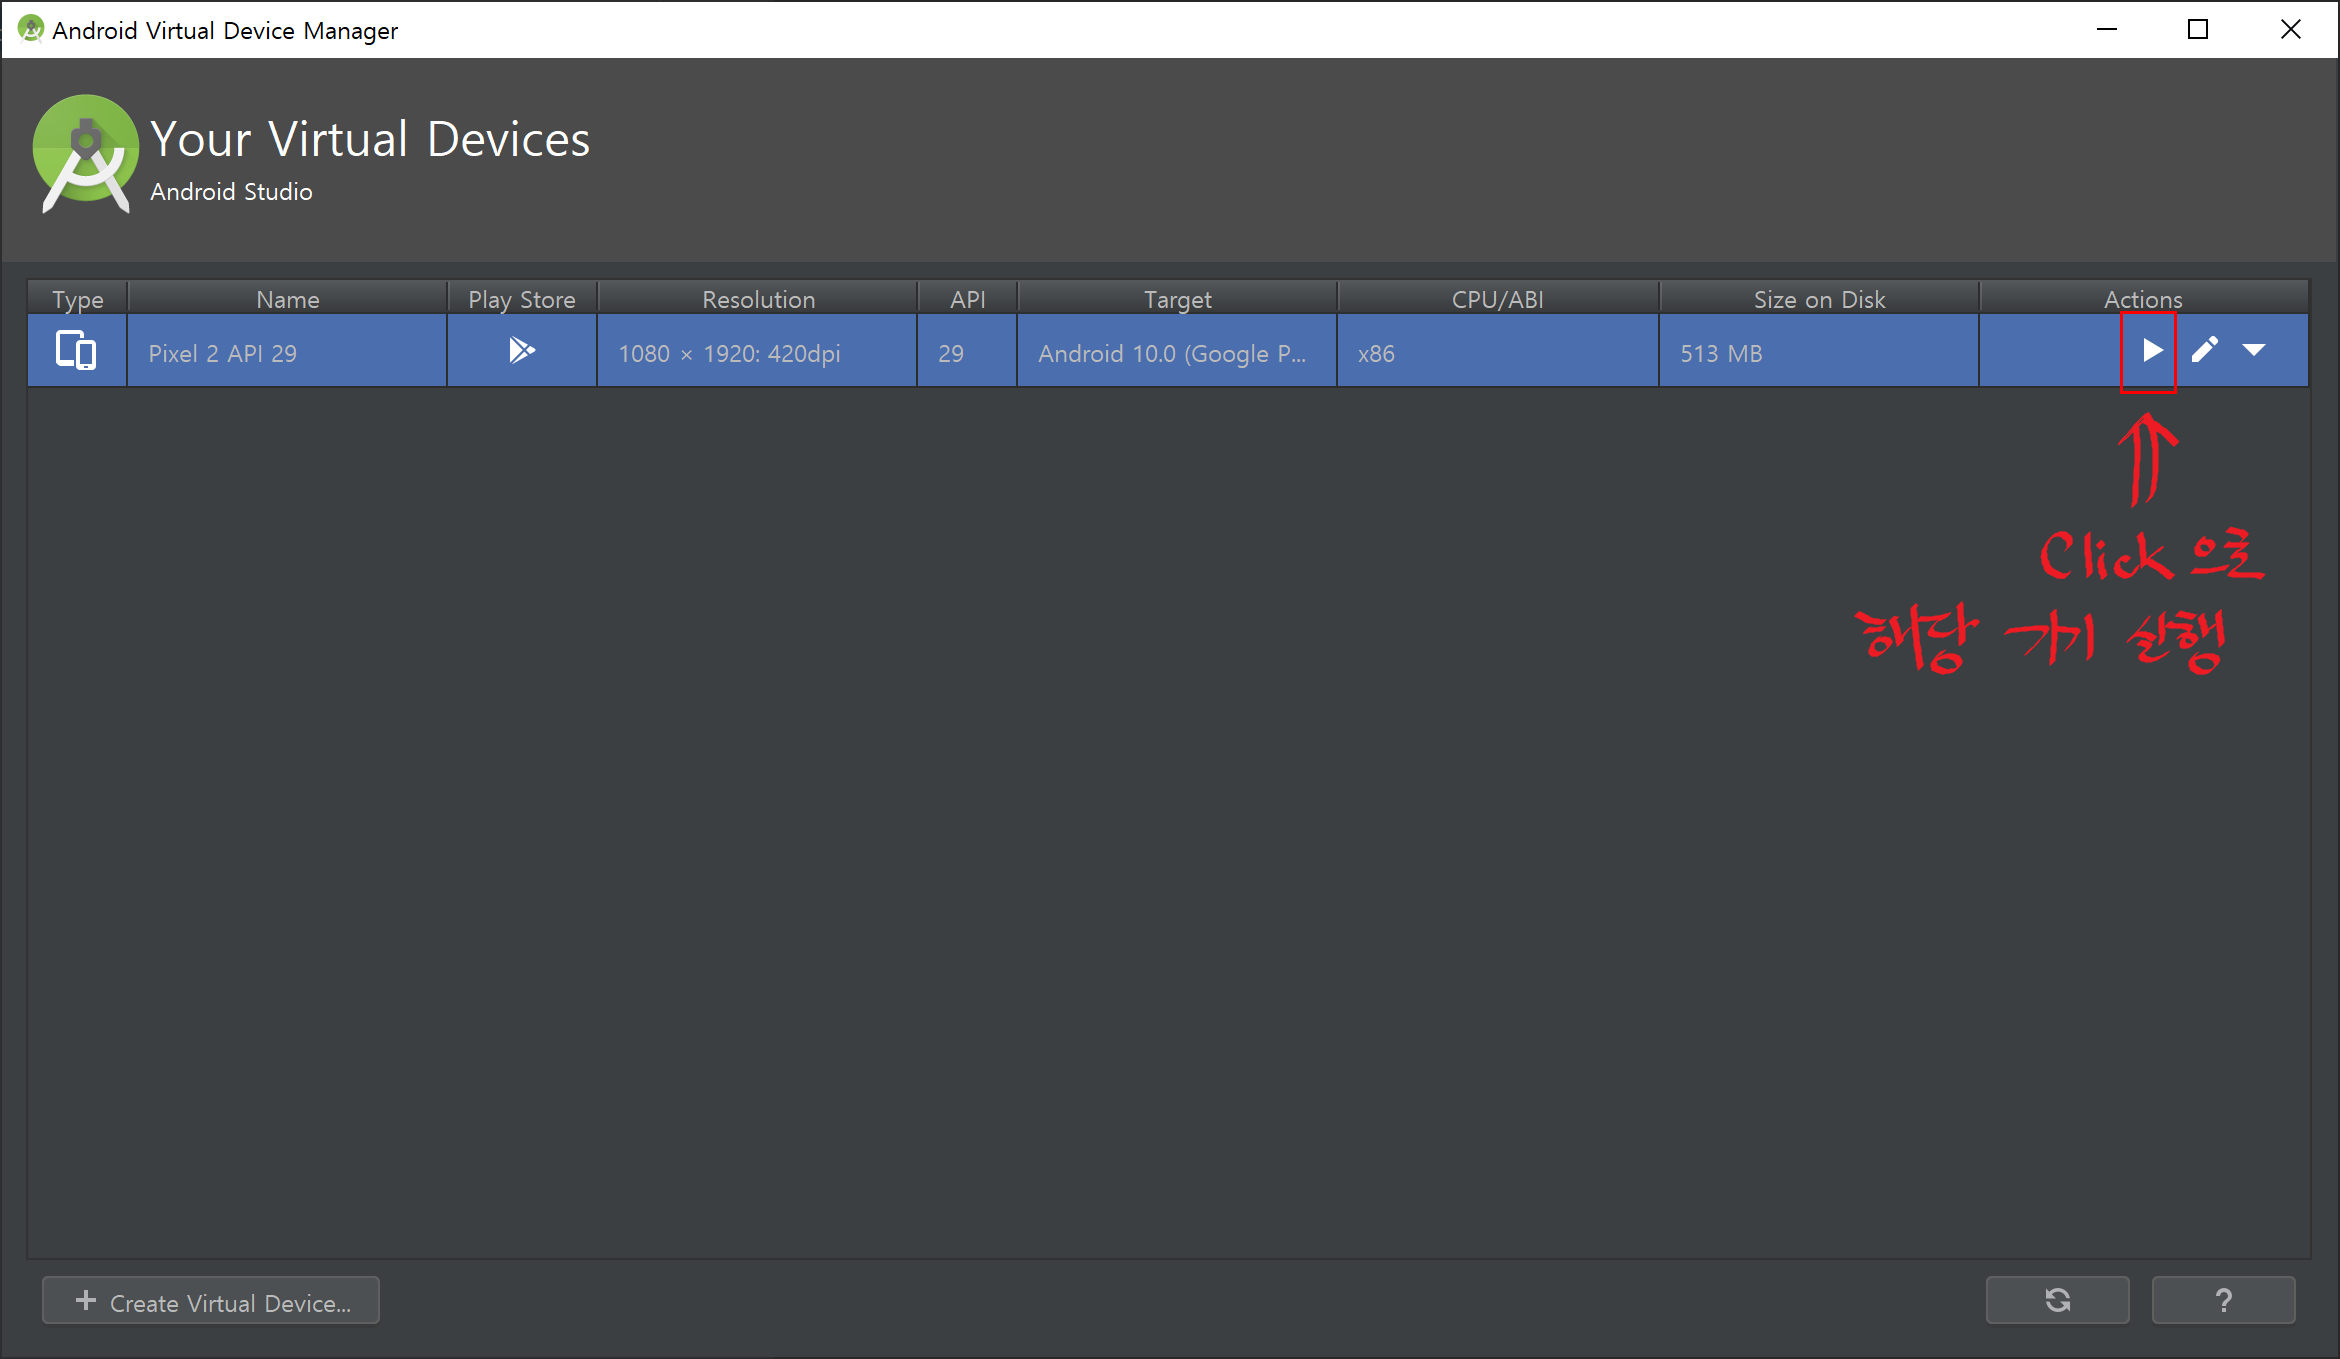Viewport: 2340px width, 1359px height.
Task: Click the phone/tablet device type icon
Action: point(76,351)
